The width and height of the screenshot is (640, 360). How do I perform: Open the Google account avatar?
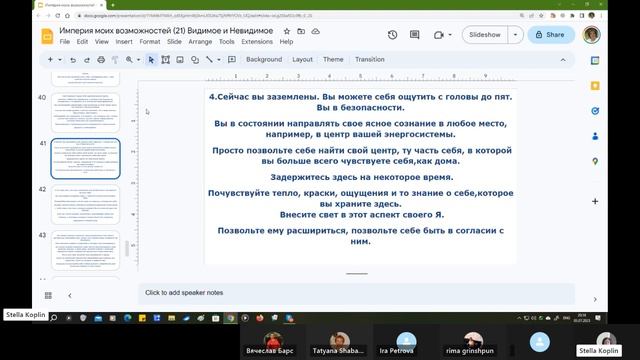pyautogui.click(x=591, y=35)
